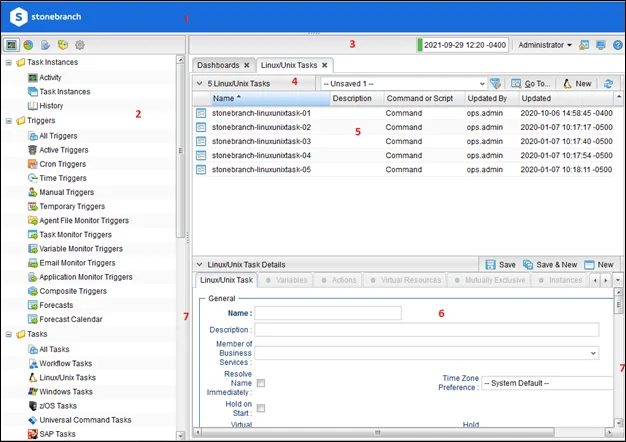Click the Windows Tasks flag icon
The width and height of the screenshot is (626, 442).
(33, 392)
